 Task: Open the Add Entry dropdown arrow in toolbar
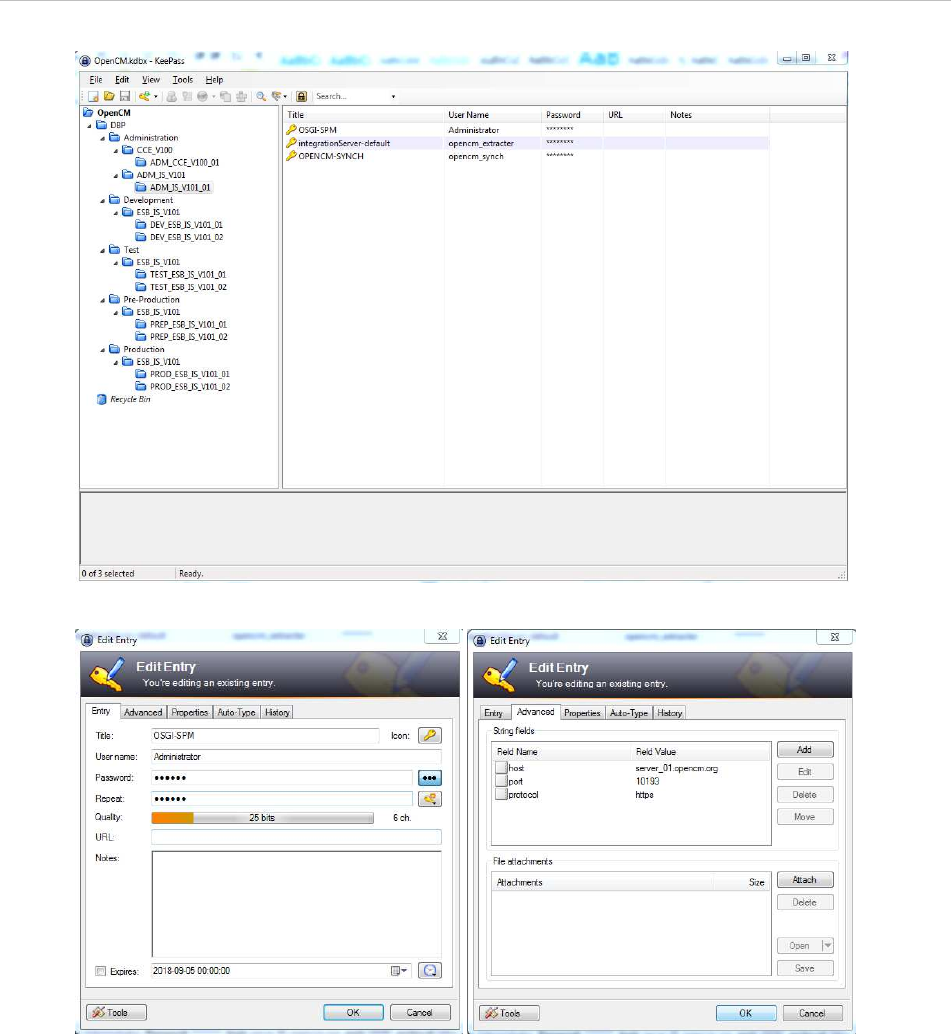(x=156, y=97)
